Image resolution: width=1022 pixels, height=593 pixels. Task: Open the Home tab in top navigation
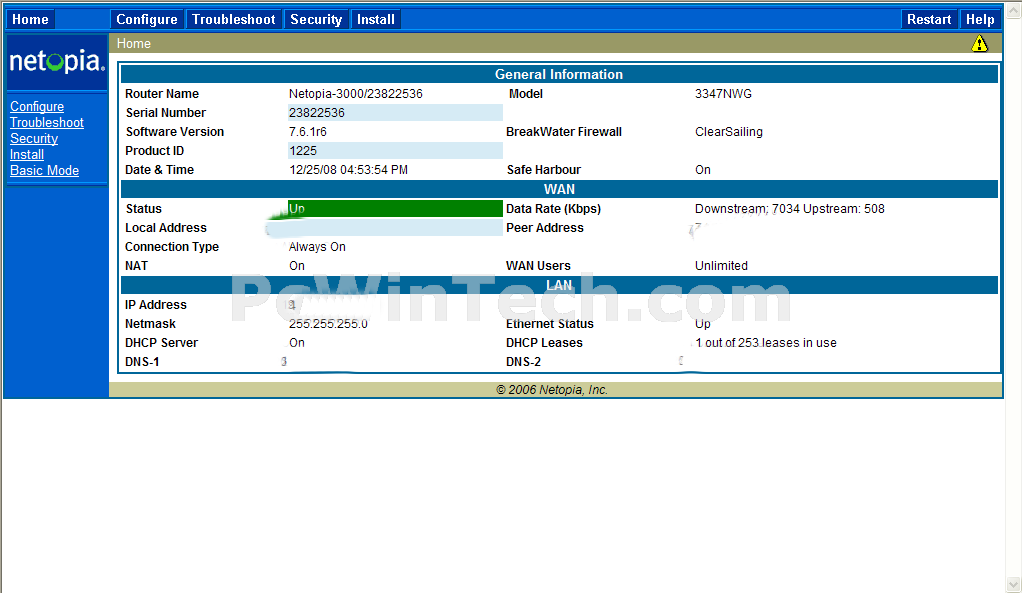[x=30, y=20]
